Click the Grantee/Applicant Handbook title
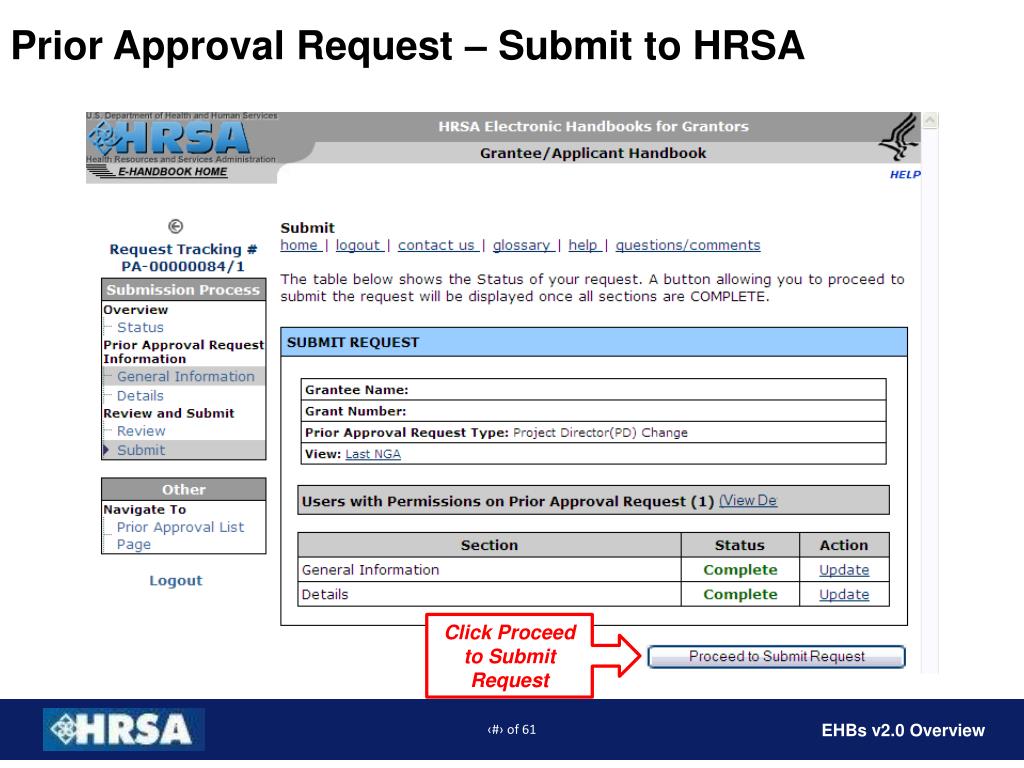This screenshot has height=768, width=1024. tap(593, 153)
